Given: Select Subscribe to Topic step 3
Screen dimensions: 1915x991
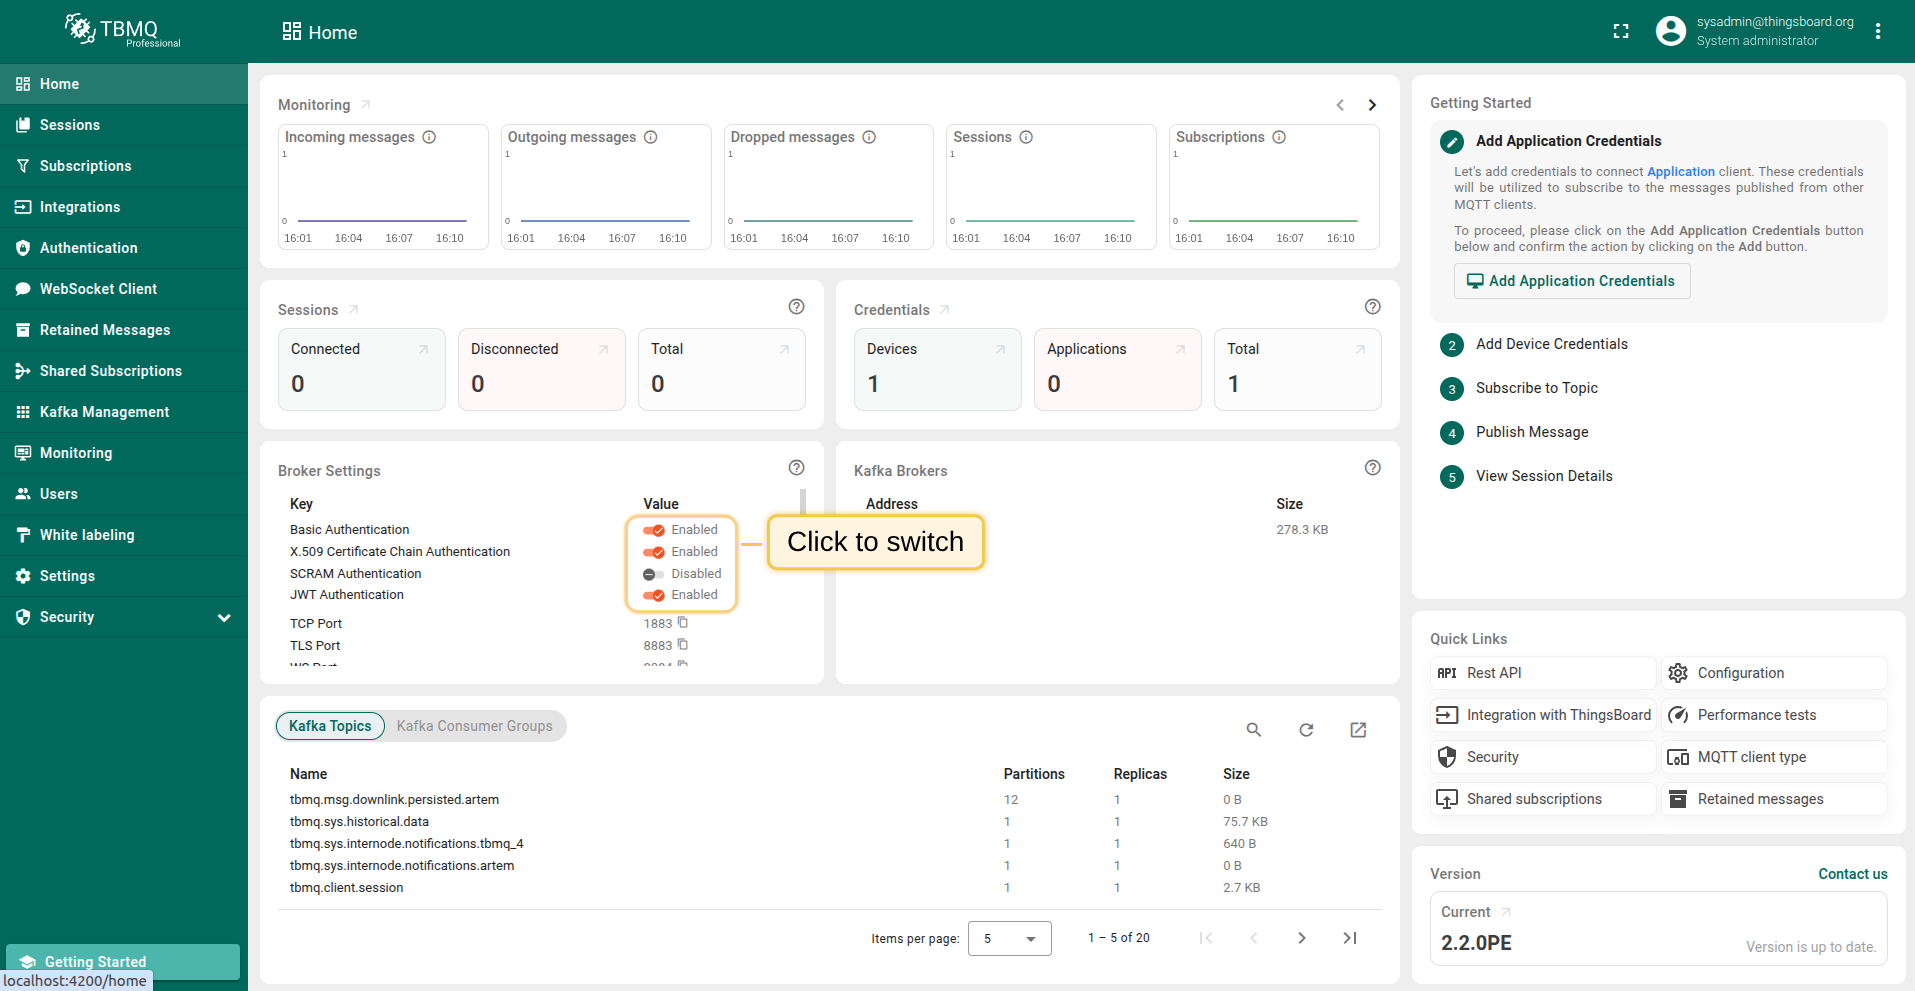Looking at the screenshot, I should coord(1536,388).
